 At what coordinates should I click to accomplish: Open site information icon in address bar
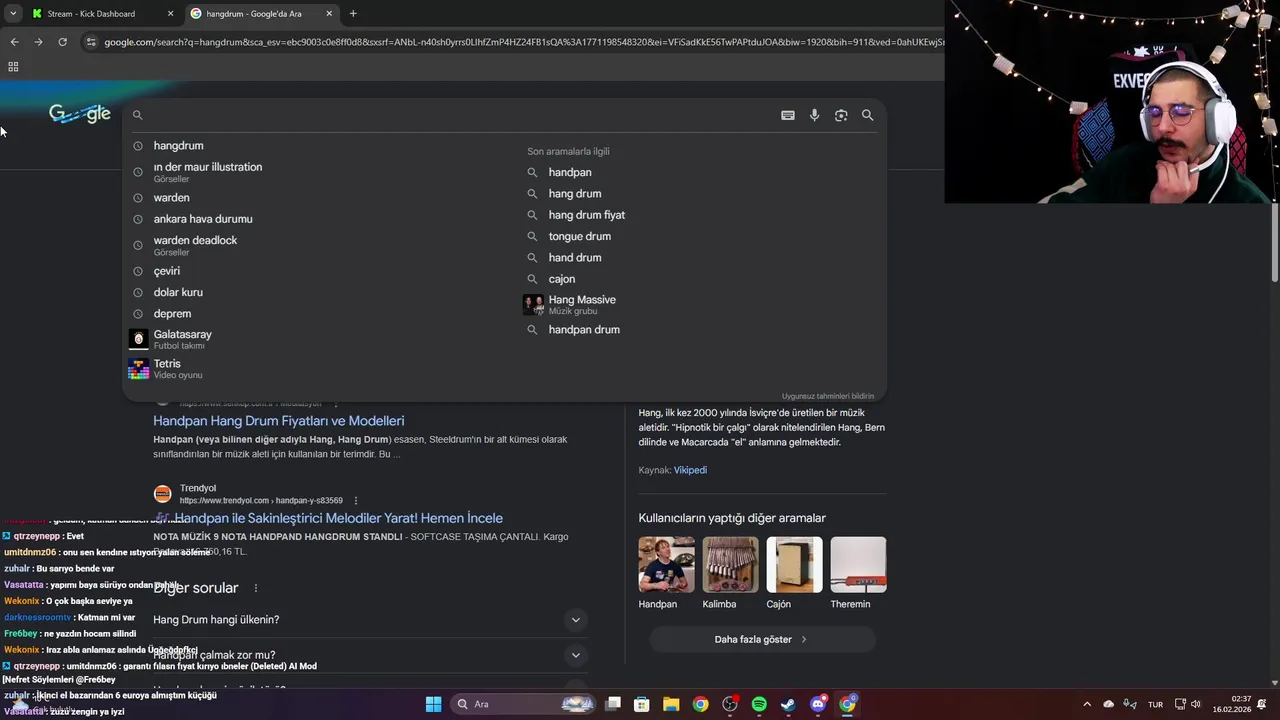91,42
